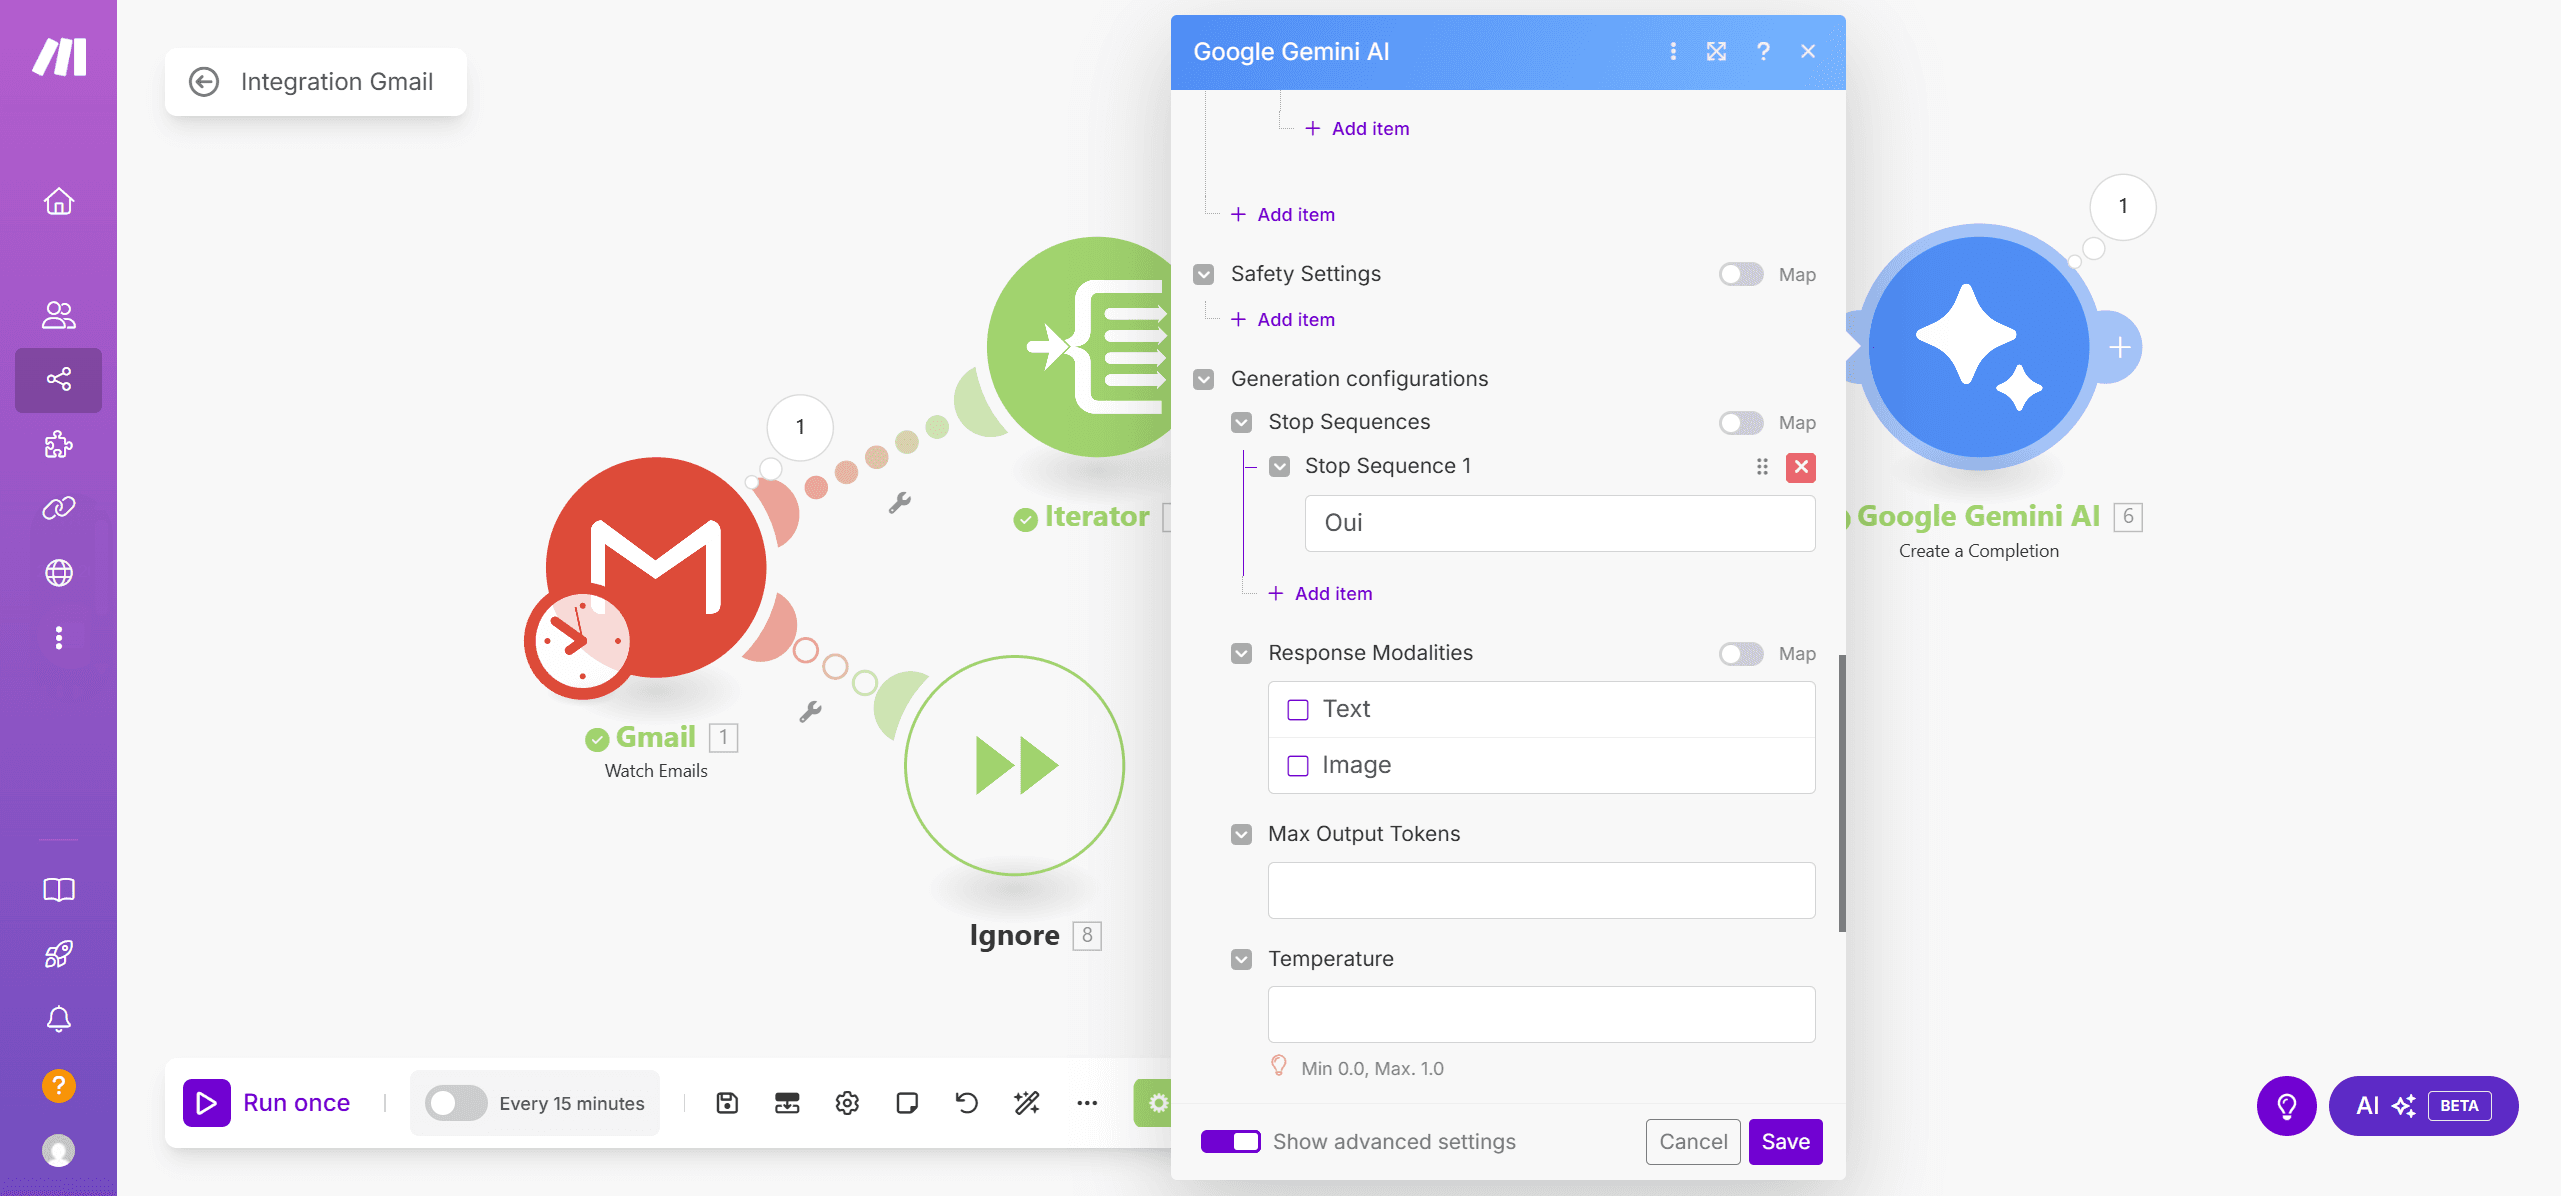2561x1196 pixels.
Task: Click the lightbulb Explain flow button
Action: pos(2286,1106)
